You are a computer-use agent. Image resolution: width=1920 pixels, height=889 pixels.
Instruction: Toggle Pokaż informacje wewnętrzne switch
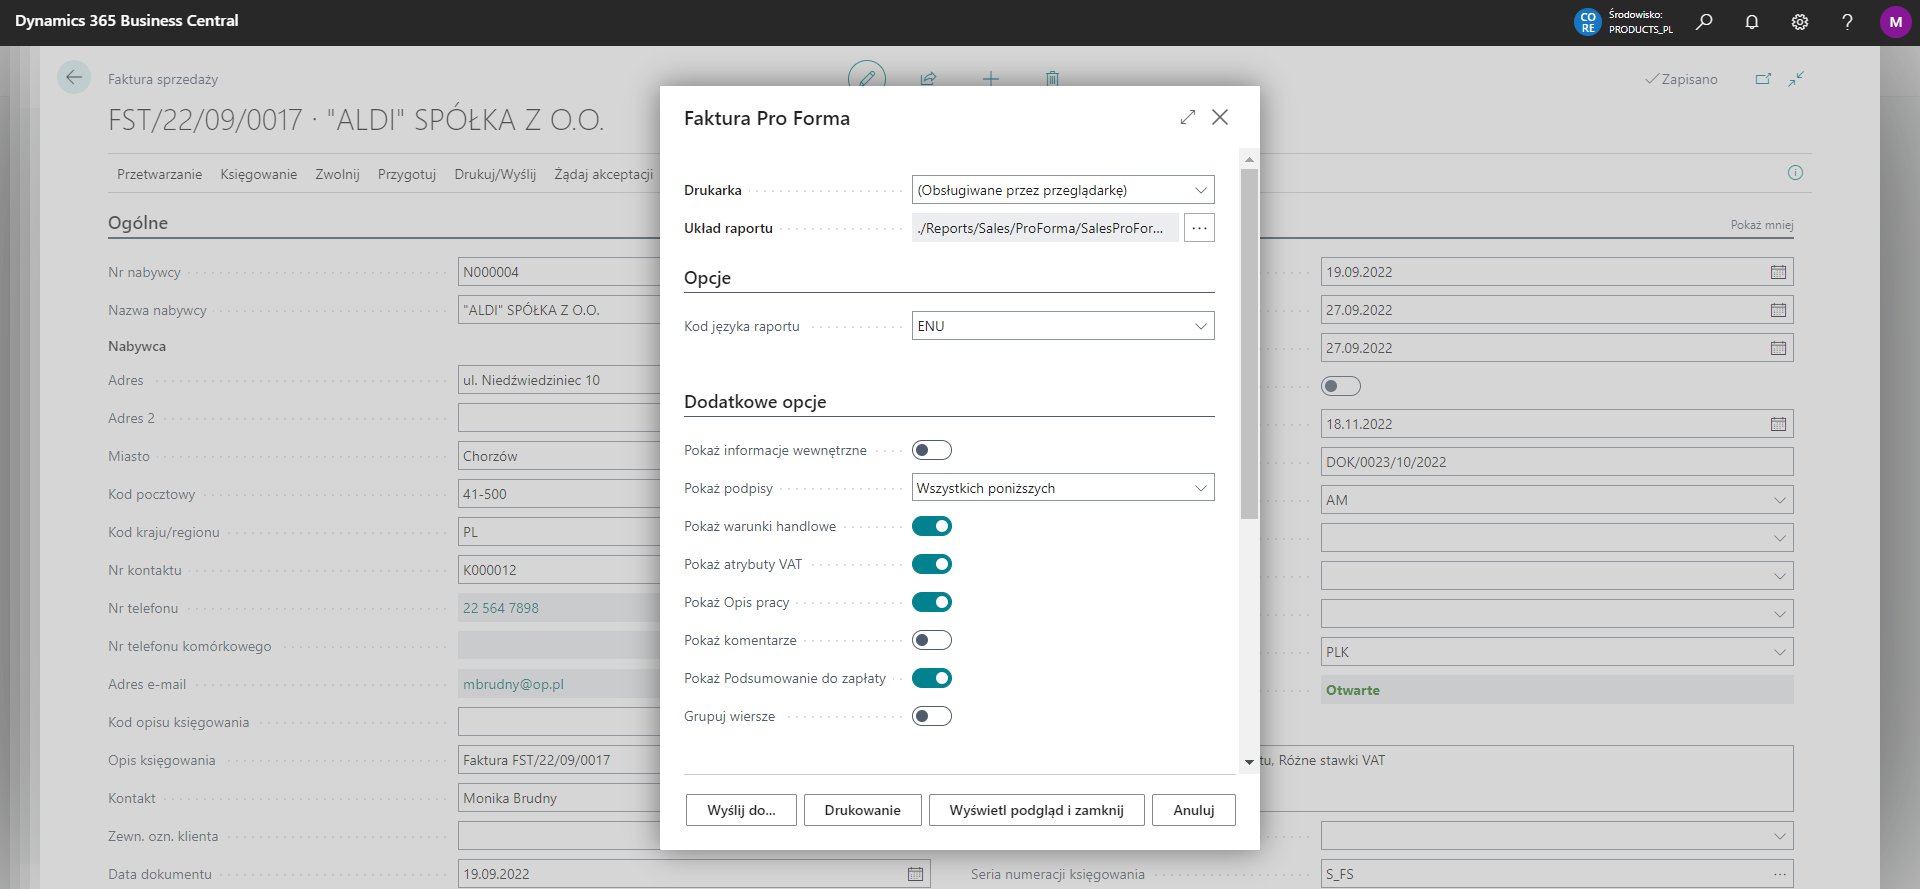[932, 450]
